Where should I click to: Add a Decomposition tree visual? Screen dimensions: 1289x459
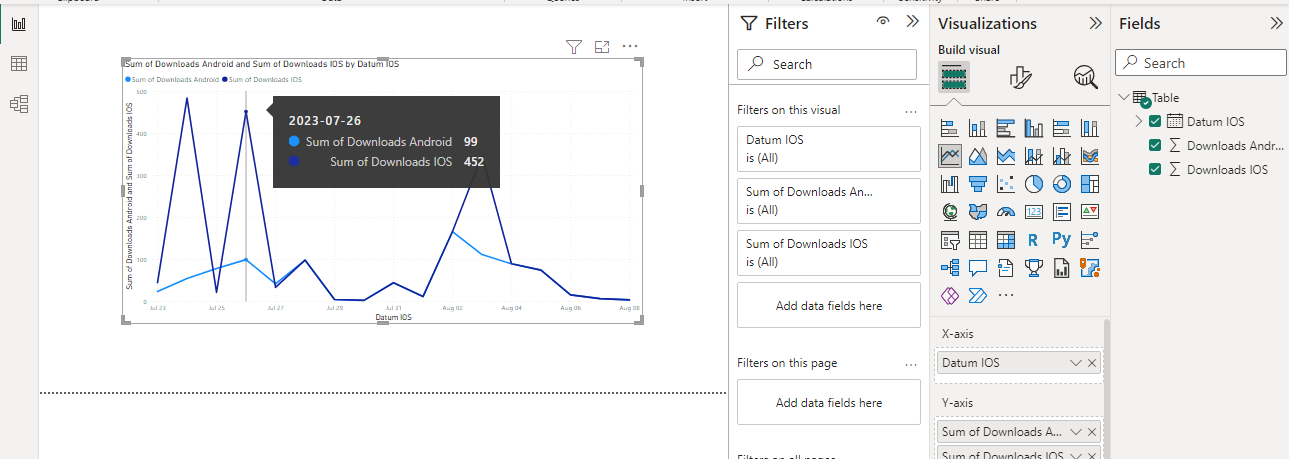pyautogui.click(x=950, y=268)
